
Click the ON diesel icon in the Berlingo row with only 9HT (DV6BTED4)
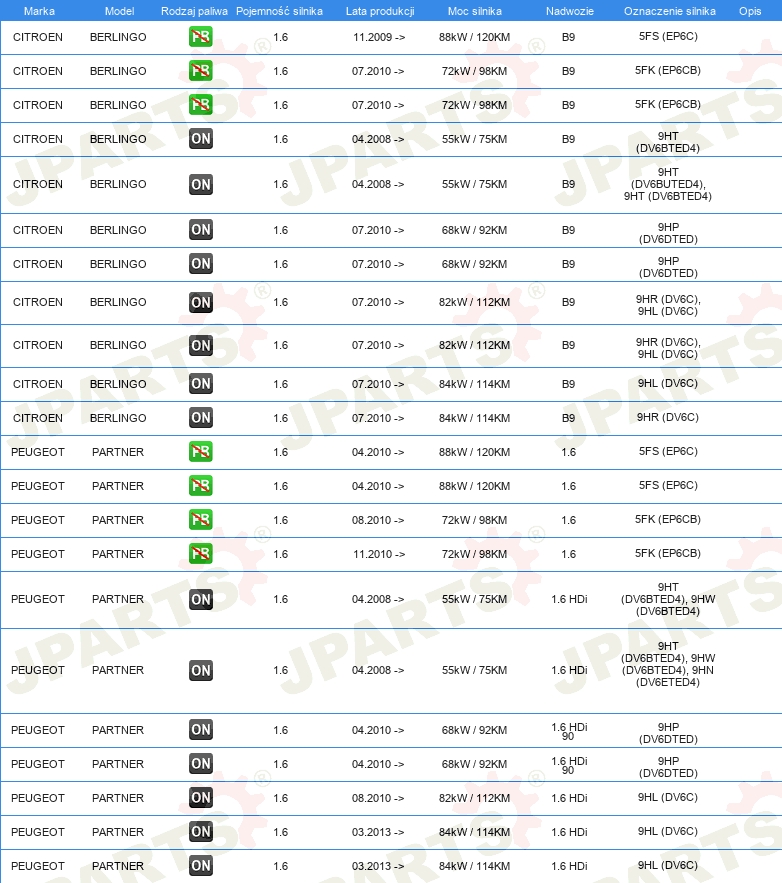pos(200,139)
